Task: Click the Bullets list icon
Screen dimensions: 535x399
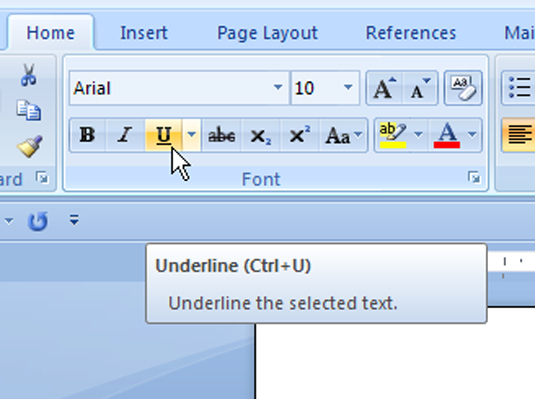Action: 519,88
